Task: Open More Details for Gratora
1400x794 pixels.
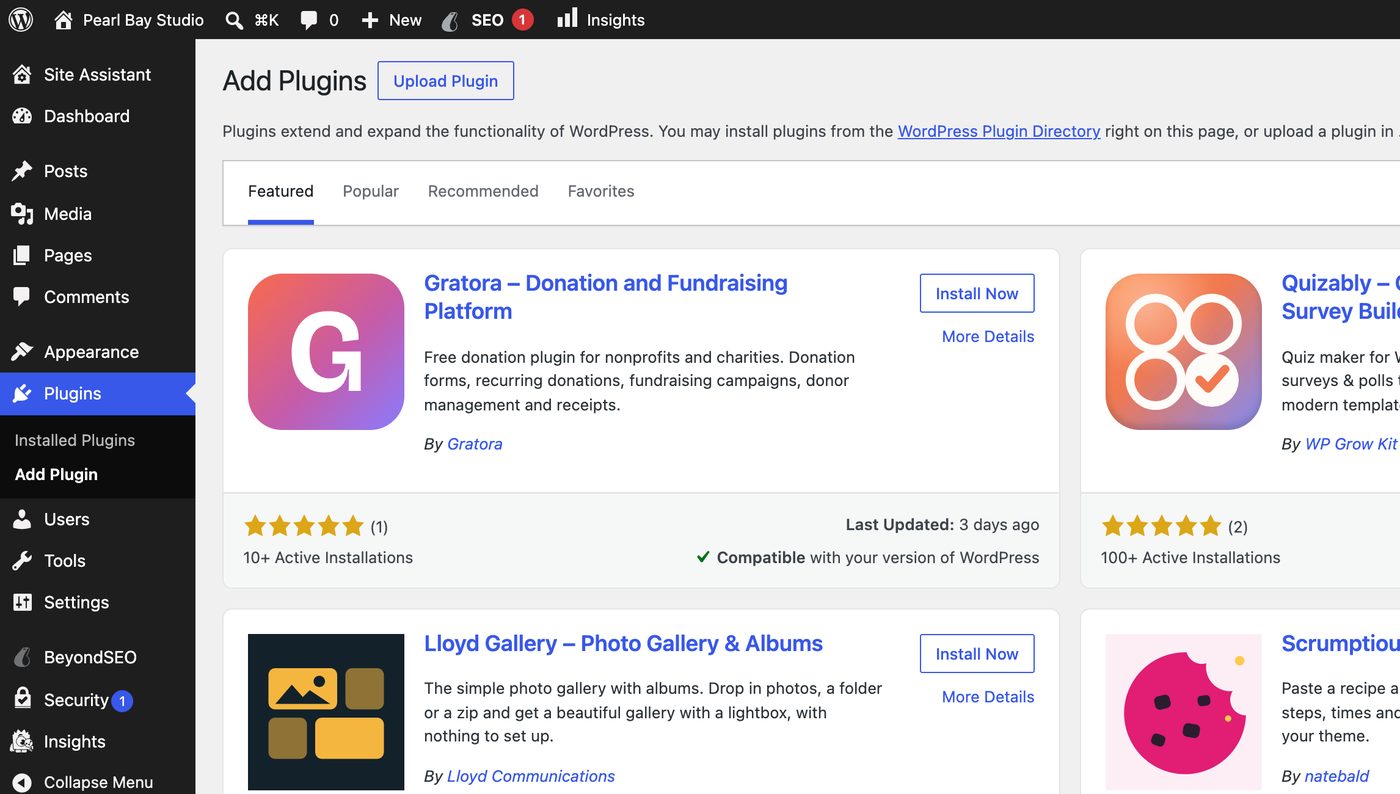Action: [x=988, y=336]
